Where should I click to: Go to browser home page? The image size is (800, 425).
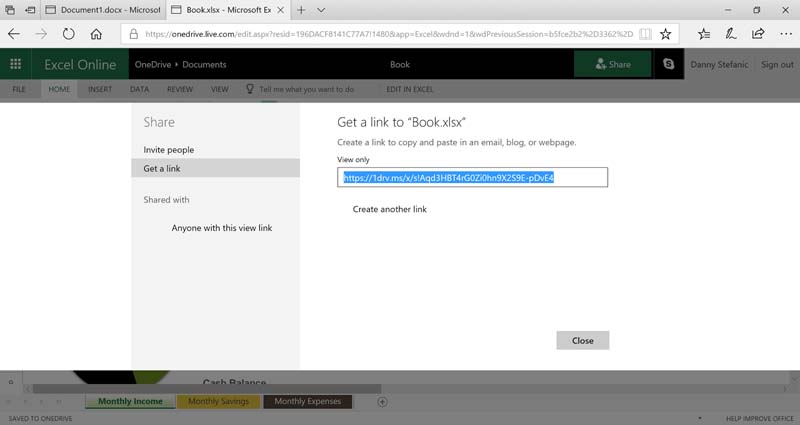[96, 34]
